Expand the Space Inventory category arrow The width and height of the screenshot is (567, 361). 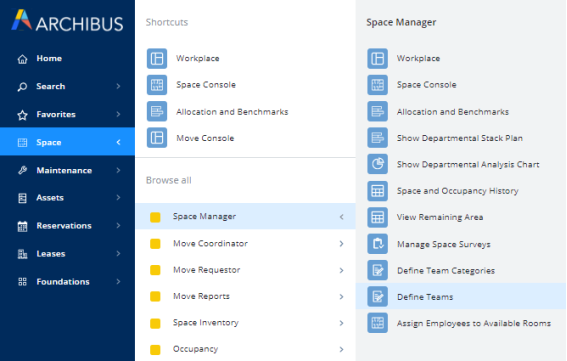(x=342, y=323)
